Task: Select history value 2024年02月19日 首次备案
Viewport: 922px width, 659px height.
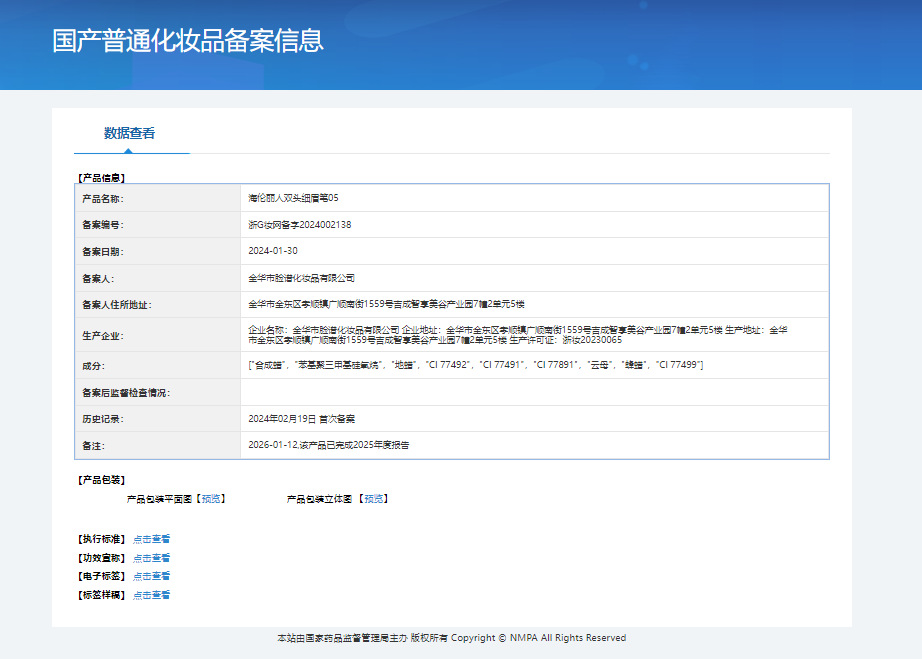Action: 302,419
